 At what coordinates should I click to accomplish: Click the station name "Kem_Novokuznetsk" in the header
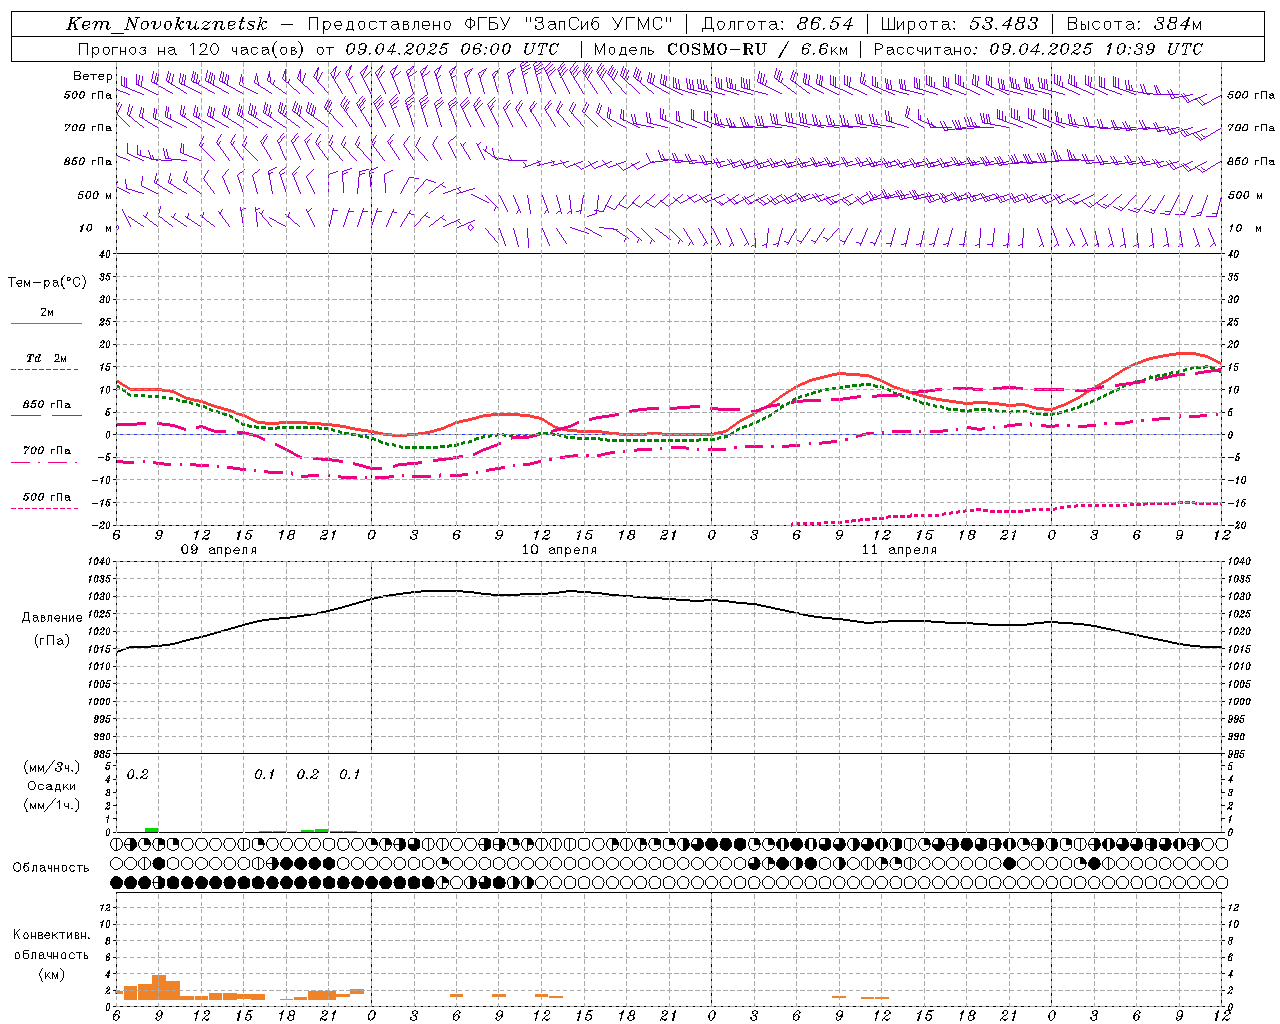(167, 24)
